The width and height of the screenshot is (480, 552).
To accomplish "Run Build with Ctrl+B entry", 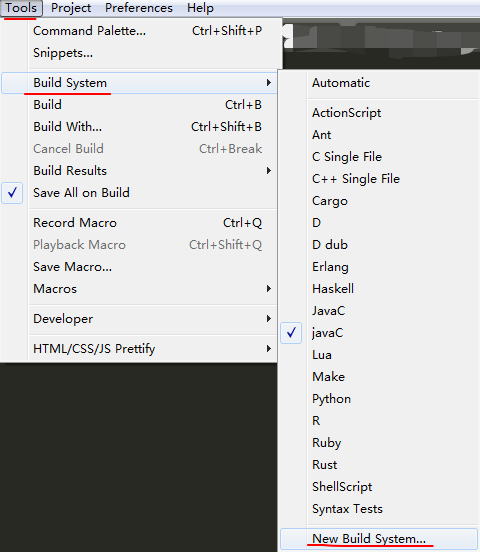I will pos(139,105).
